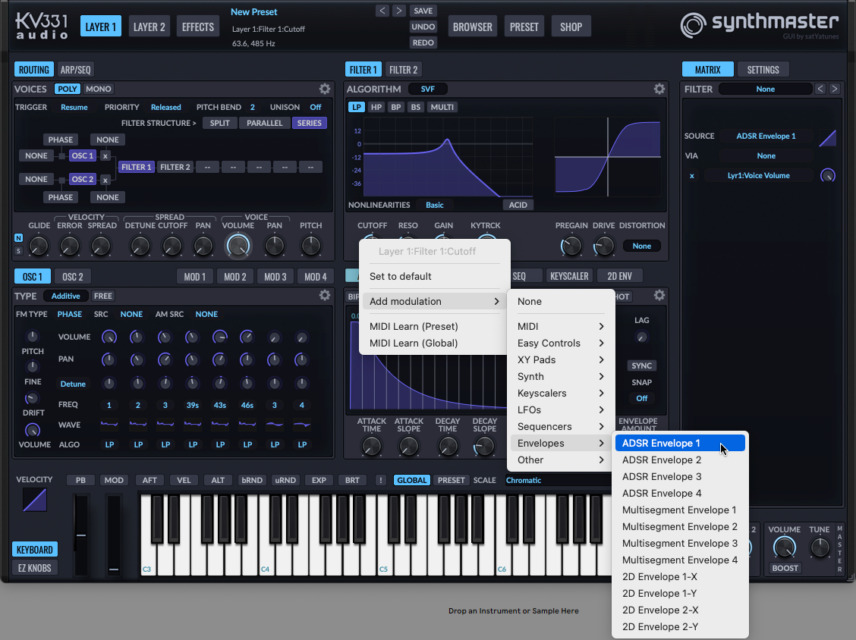Switch to FILTER 2 tab
Viewport: 856px width, 640px height.
(403, 70)
